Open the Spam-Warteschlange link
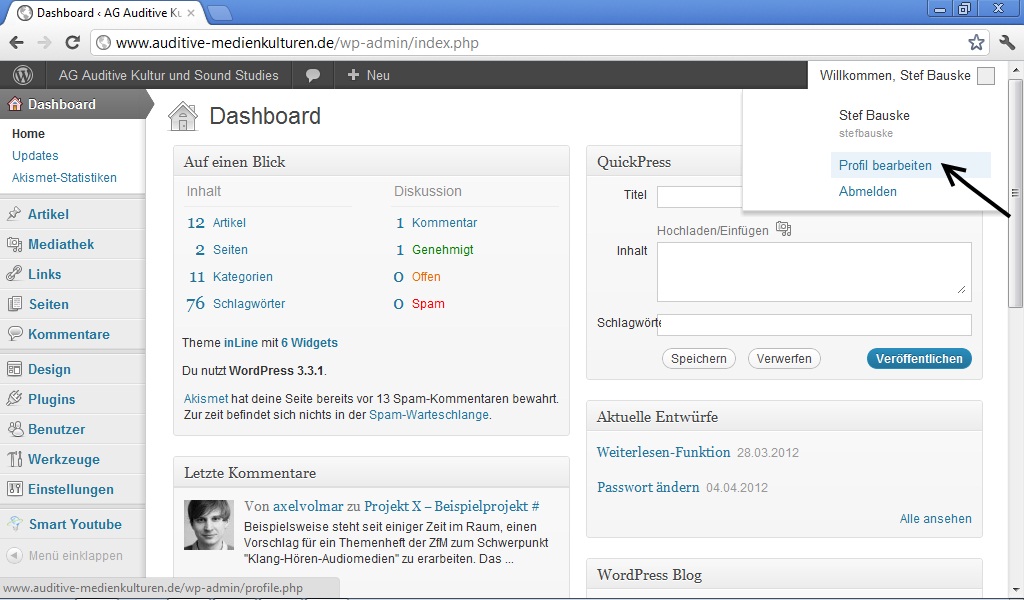This screenshot has width=1024, height=600. coord(428,415)
